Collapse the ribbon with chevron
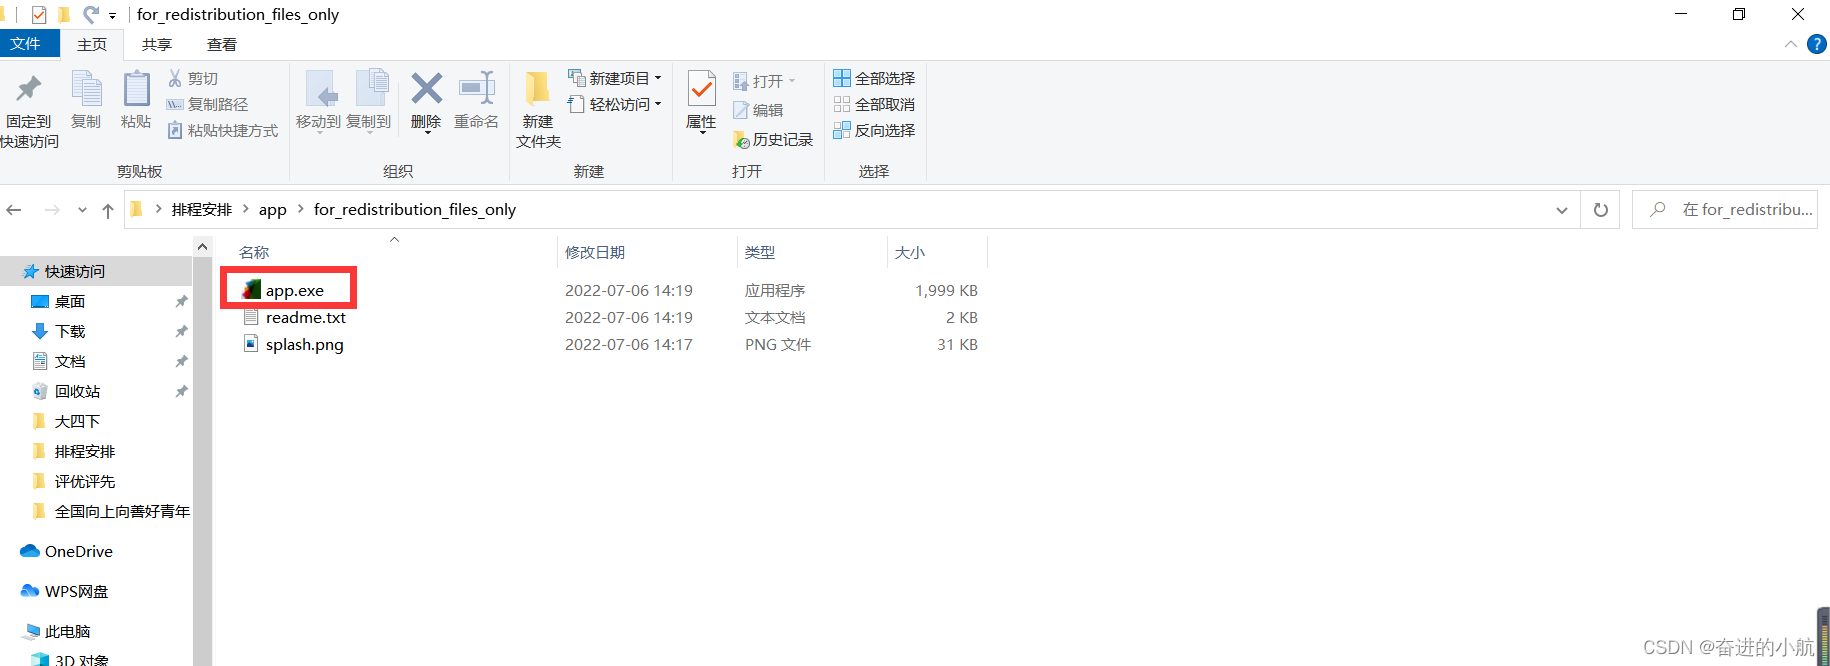The height and width of the screenshot is (666, 1830). point(1791,44)
